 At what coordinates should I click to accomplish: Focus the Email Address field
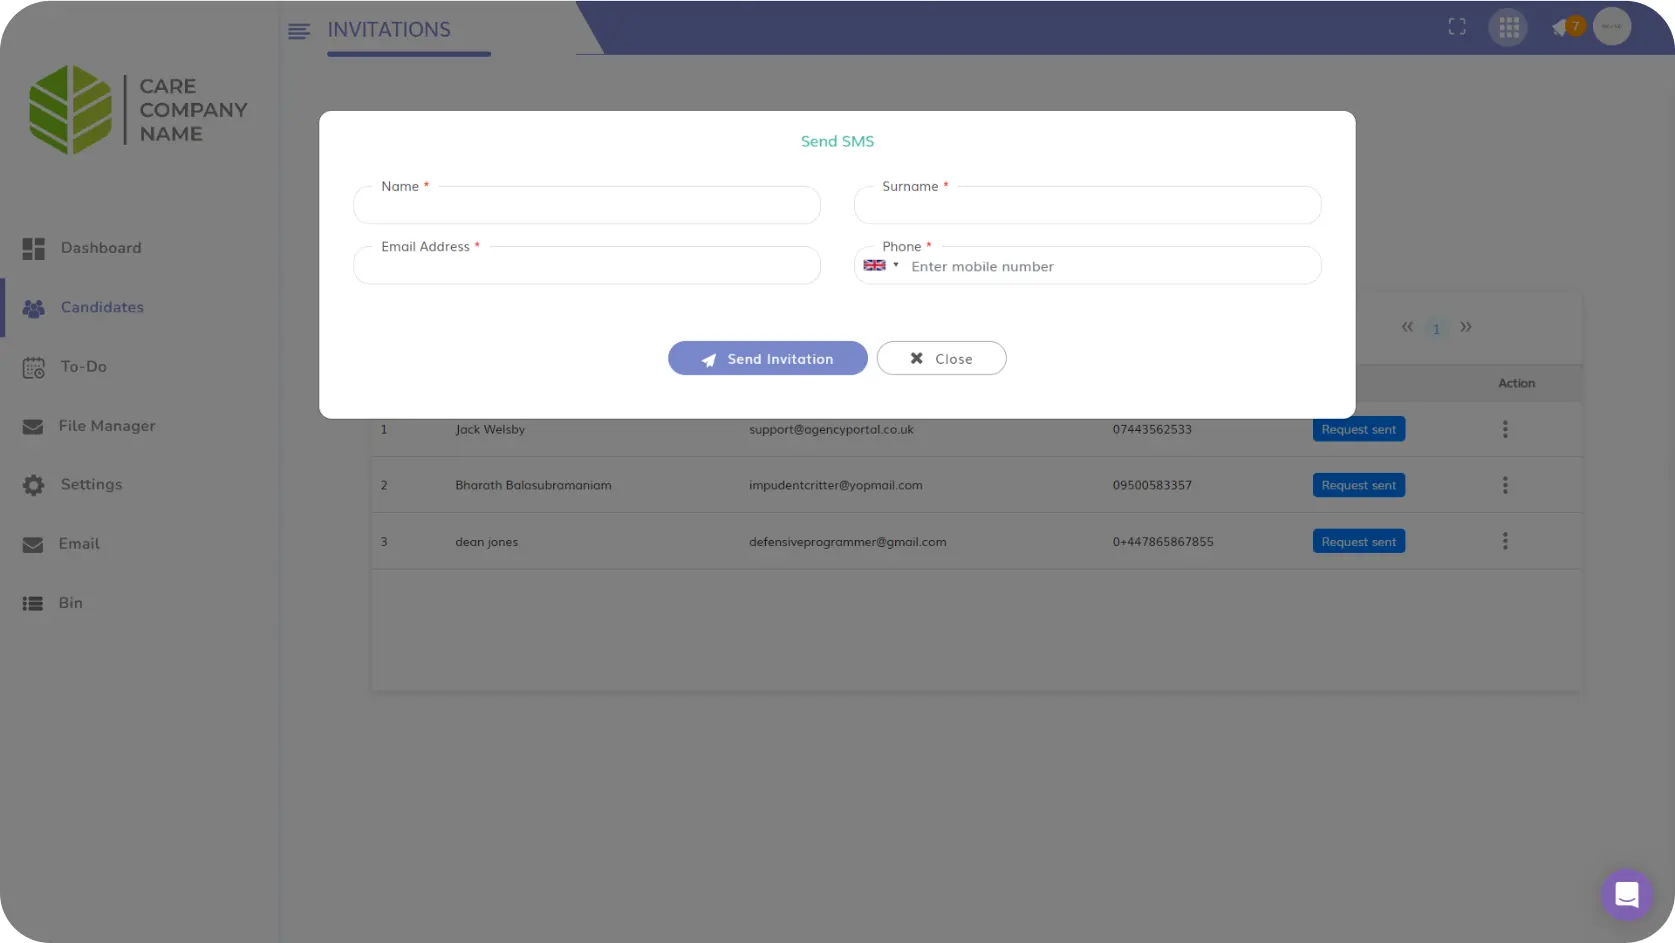point(587,266)
